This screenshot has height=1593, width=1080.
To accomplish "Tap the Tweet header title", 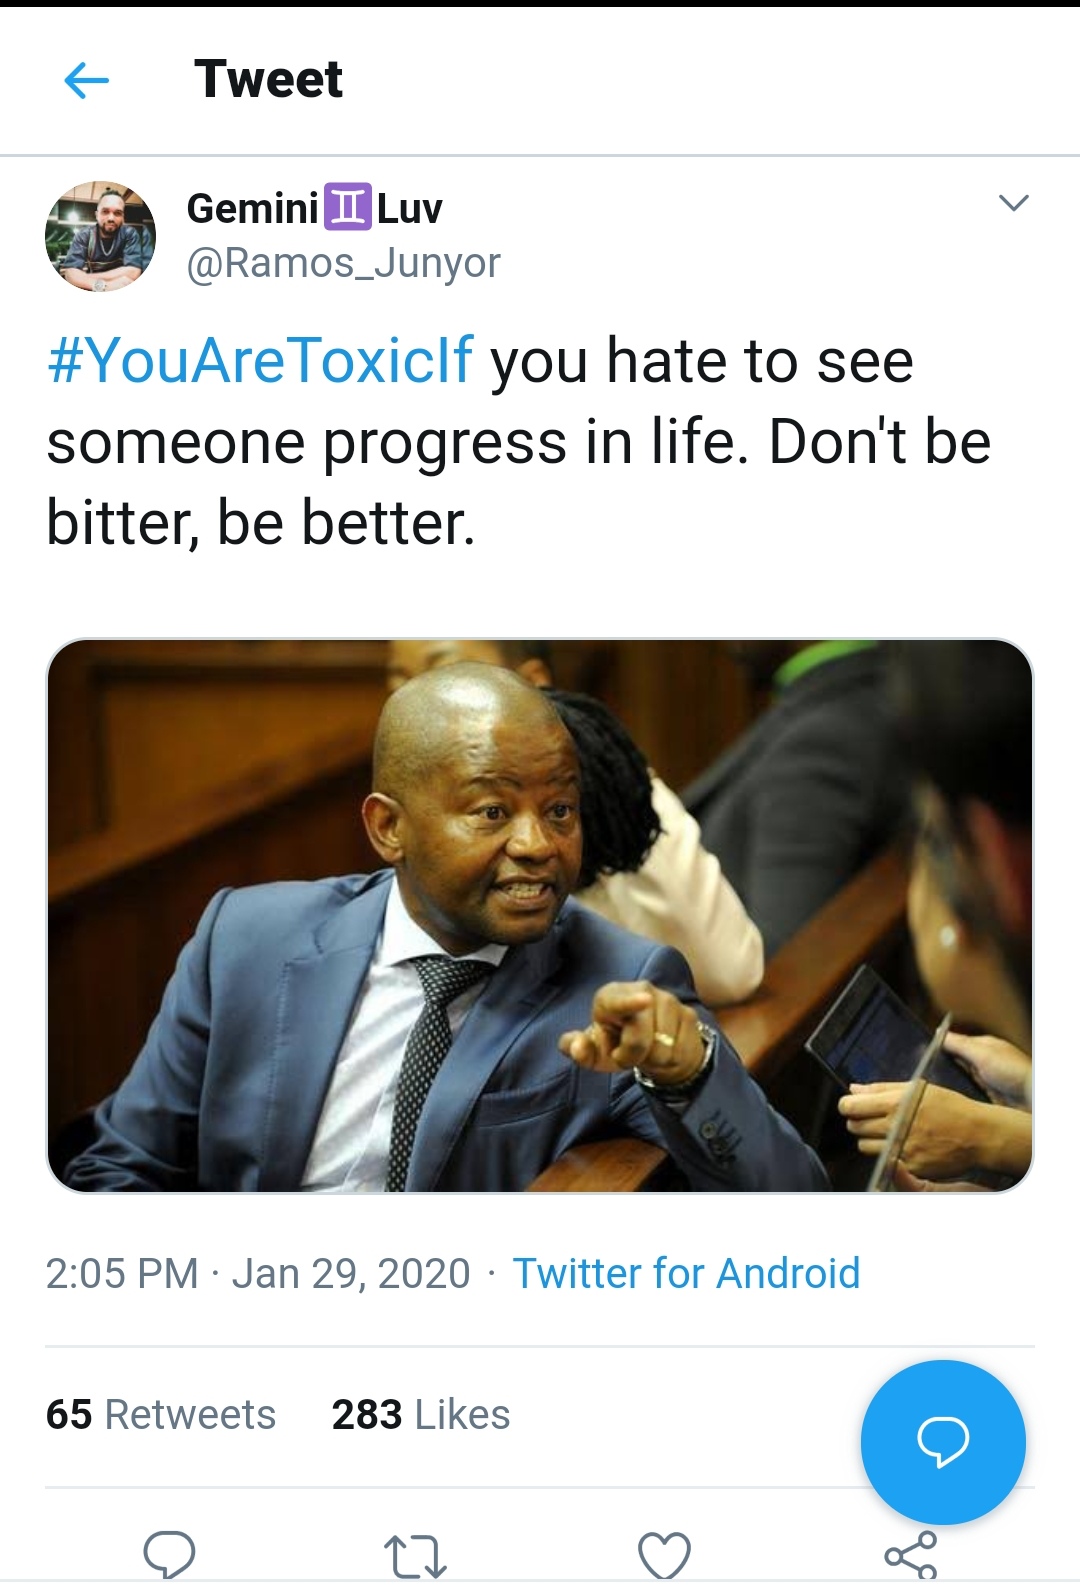I will pyautogui.click(x=268, y=79).
